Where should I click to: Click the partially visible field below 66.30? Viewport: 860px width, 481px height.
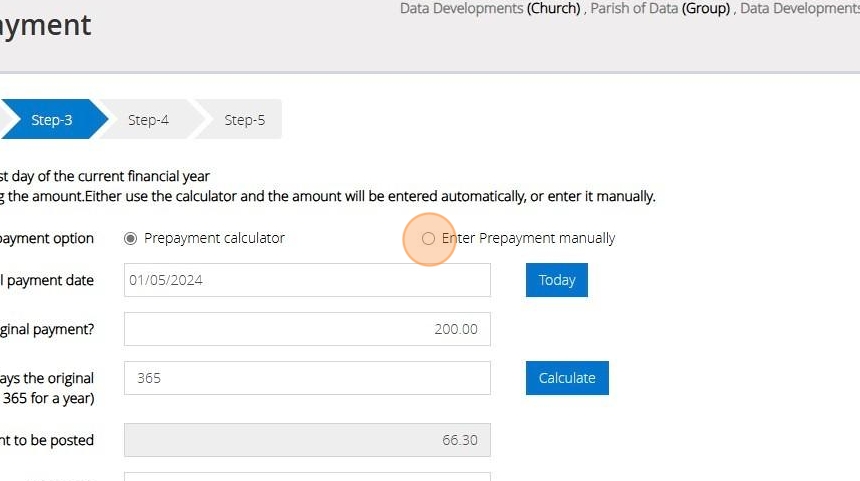point(307,476)
